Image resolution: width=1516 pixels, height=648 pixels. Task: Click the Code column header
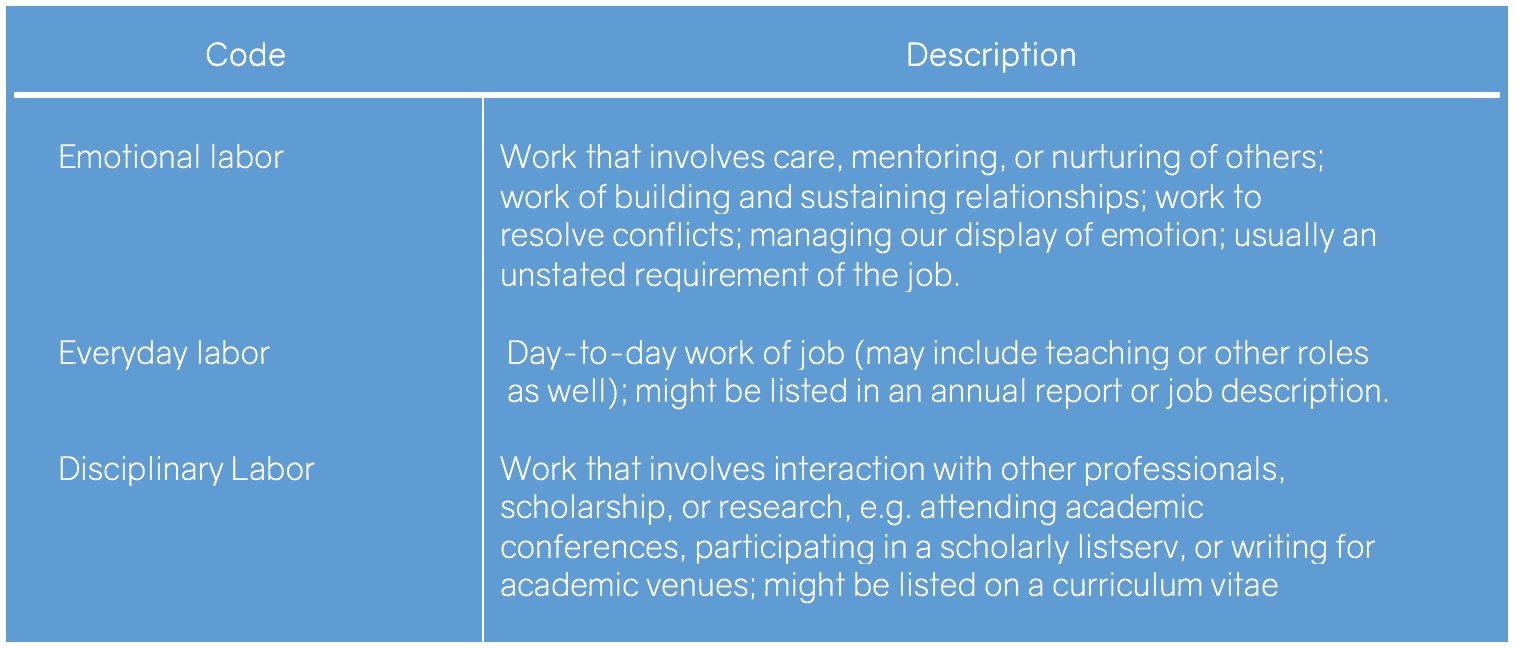[x=245, y=54]
